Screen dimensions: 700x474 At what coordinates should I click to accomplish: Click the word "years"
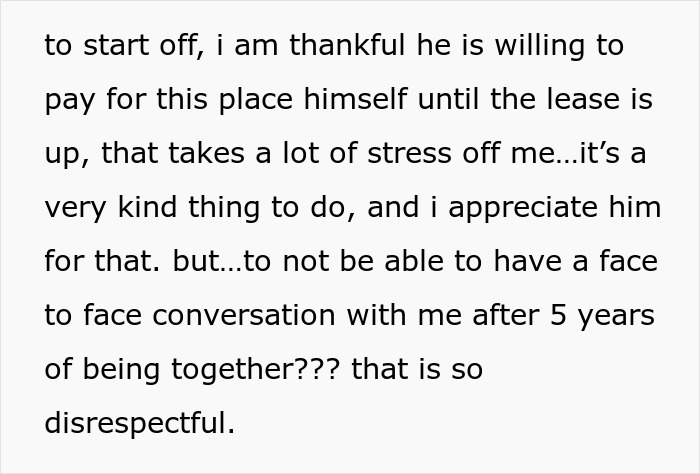tap(616, 317)
